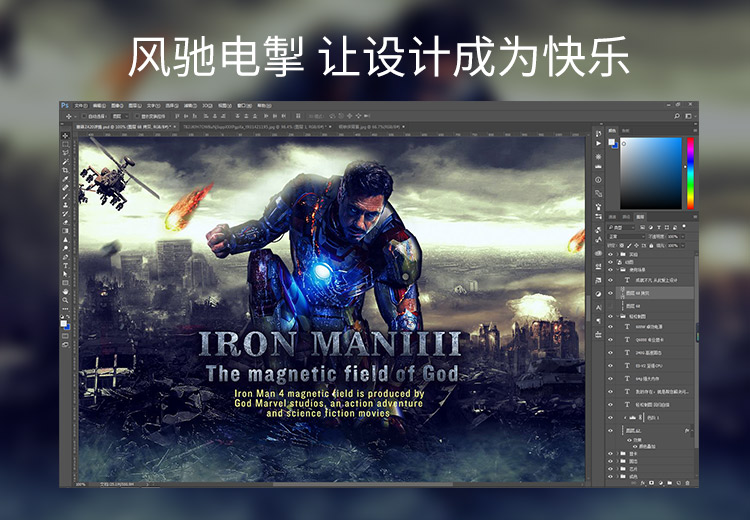Open the 编辑 (Edit) menu

(x=99, y=105)
